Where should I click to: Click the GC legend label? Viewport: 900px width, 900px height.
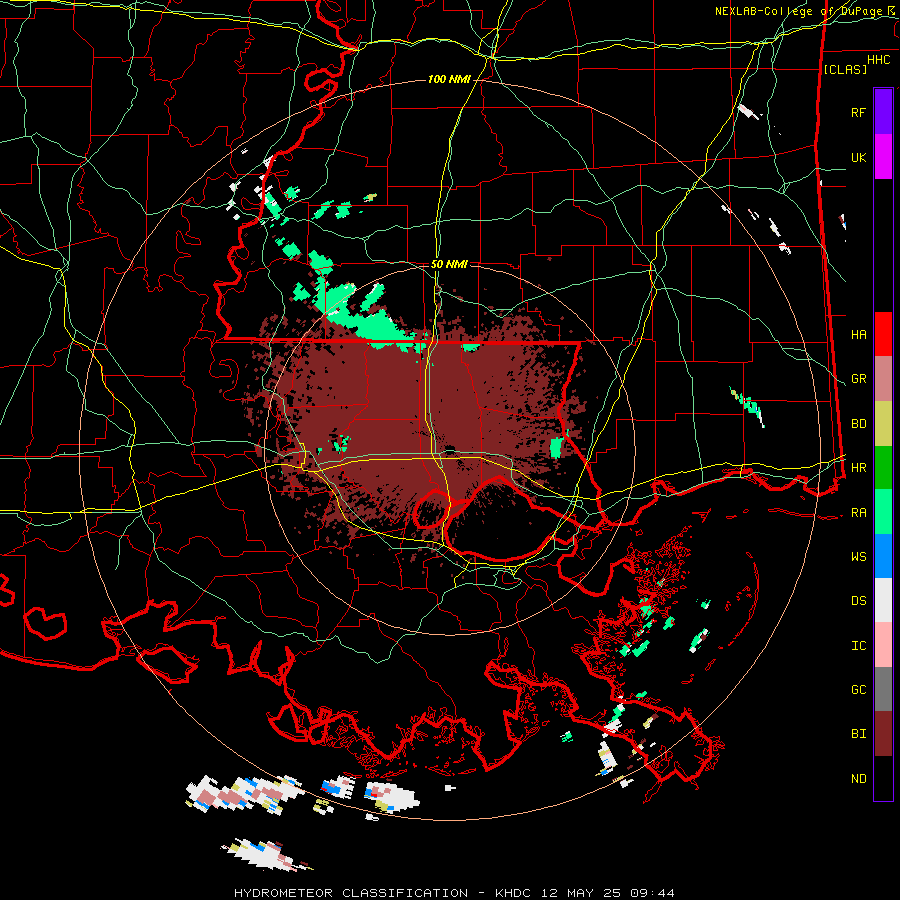[858, 690]
